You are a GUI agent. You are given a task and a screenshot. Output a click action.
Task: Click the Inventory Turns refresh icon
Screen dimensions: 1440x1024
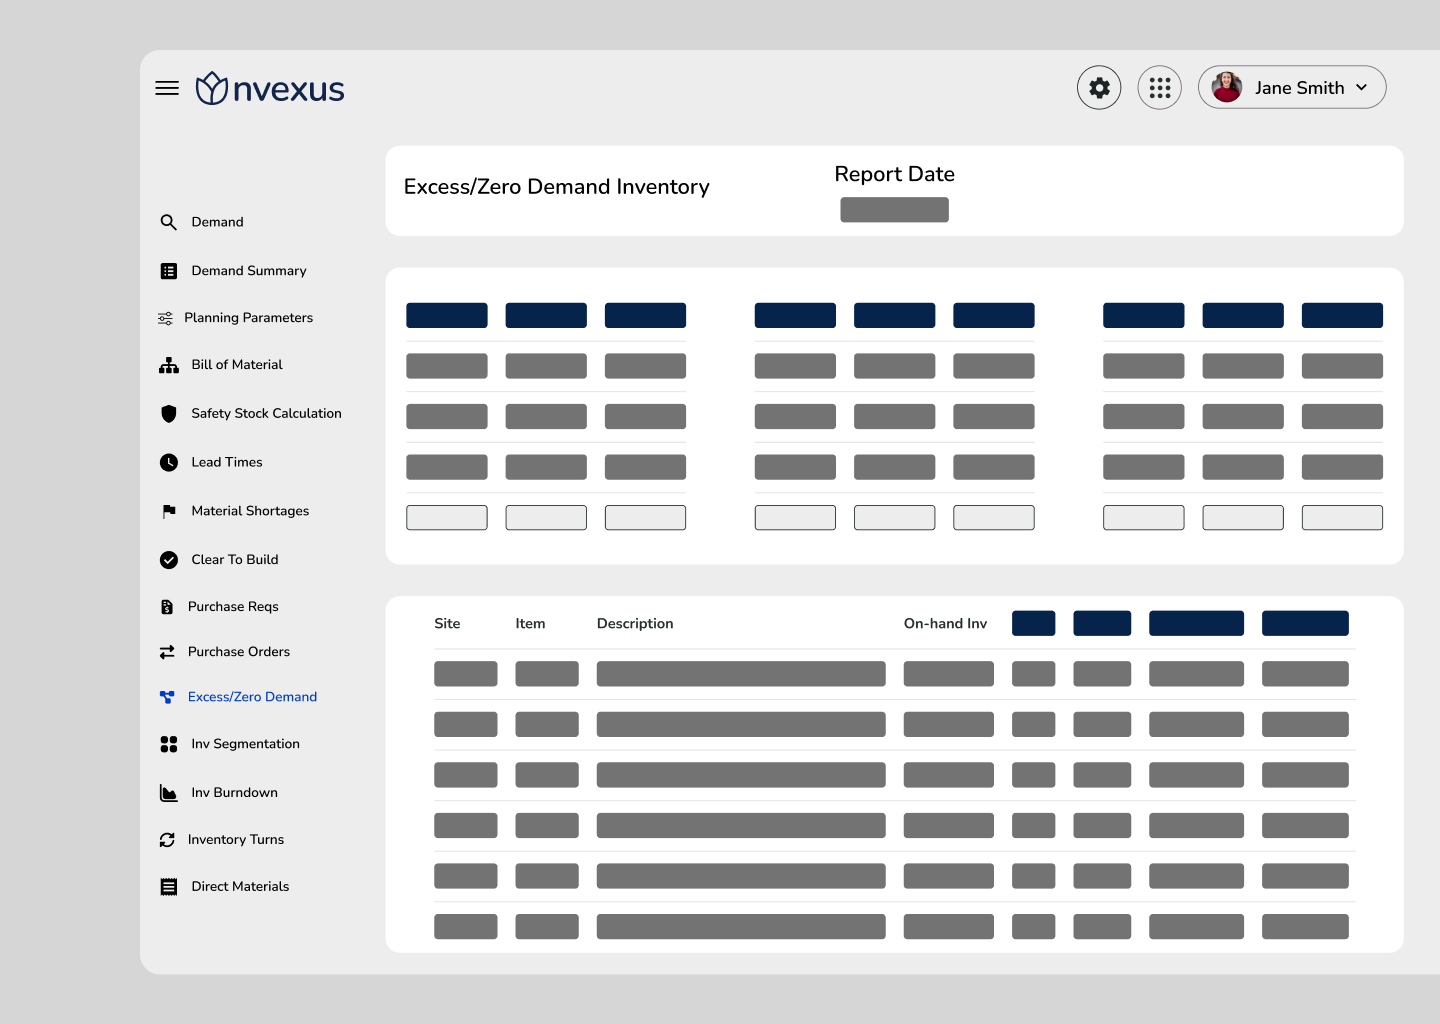(167, 840)
